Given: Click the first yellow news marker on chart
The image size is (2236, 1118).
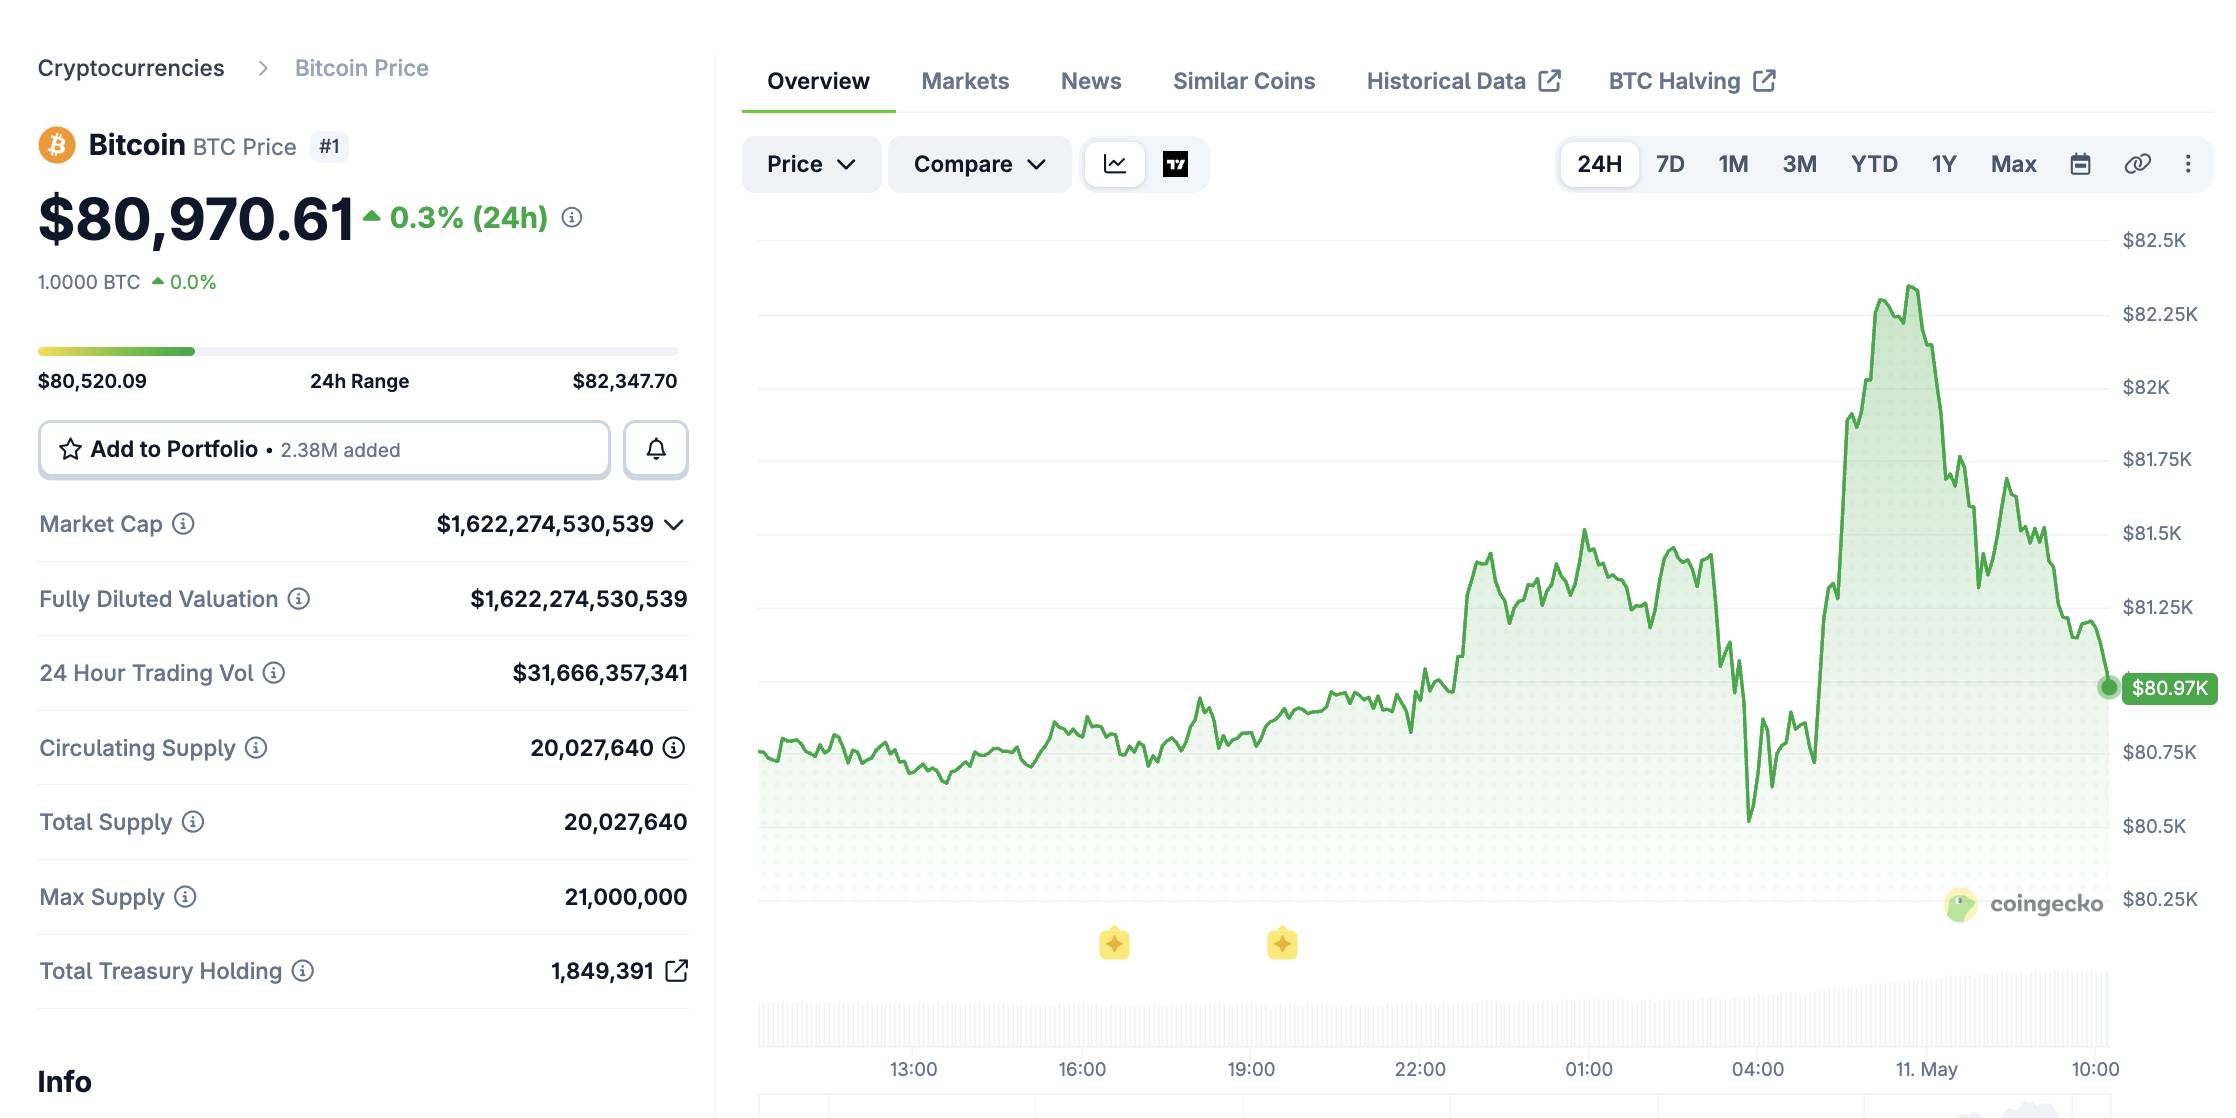Looking at the screenshot, I should coord(1114,943).
